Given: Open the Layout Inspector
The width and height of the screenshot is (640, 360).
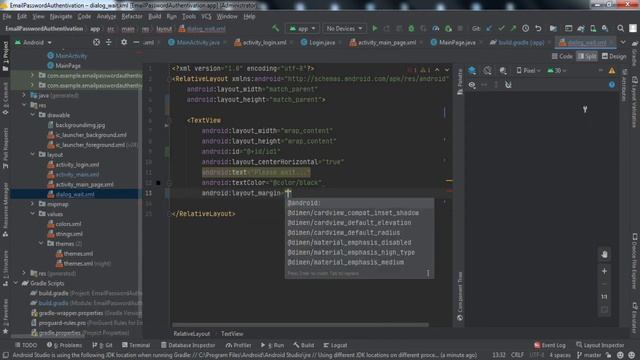Looking at the screenshot, I should [600, 345].
